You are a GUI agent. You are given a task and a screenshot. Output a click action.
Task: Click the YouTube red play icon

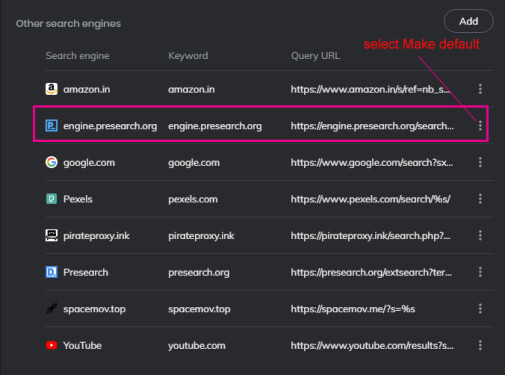(x=51, y=345)
